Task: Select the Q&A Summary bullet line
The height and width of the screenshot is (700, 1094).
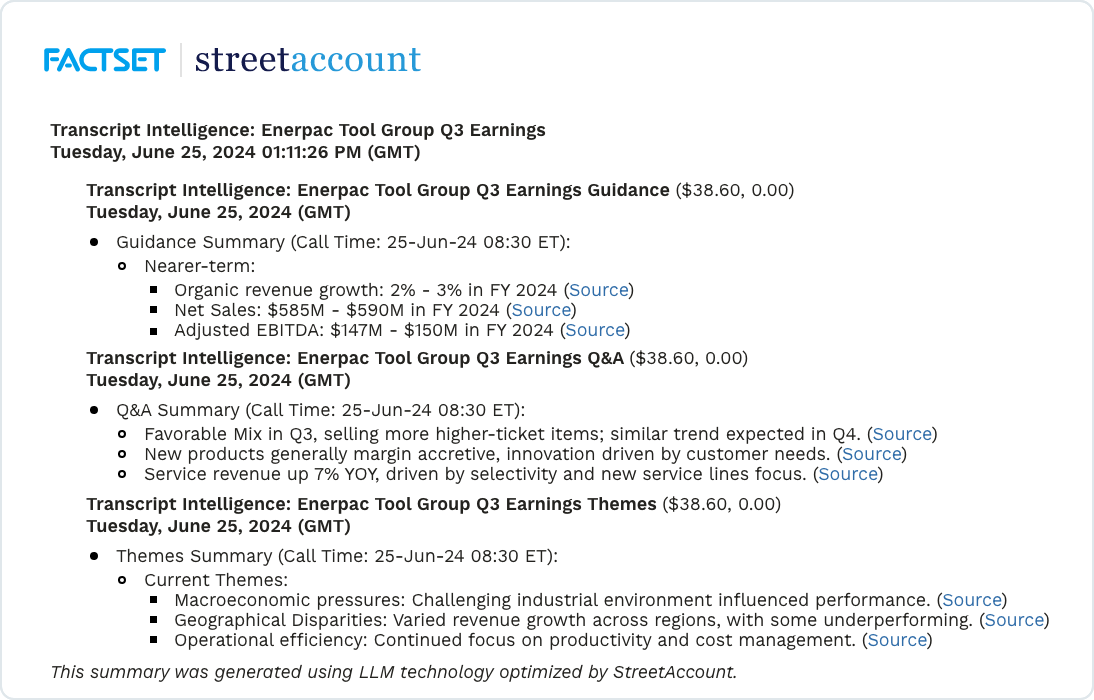Action: coord(320,410)
